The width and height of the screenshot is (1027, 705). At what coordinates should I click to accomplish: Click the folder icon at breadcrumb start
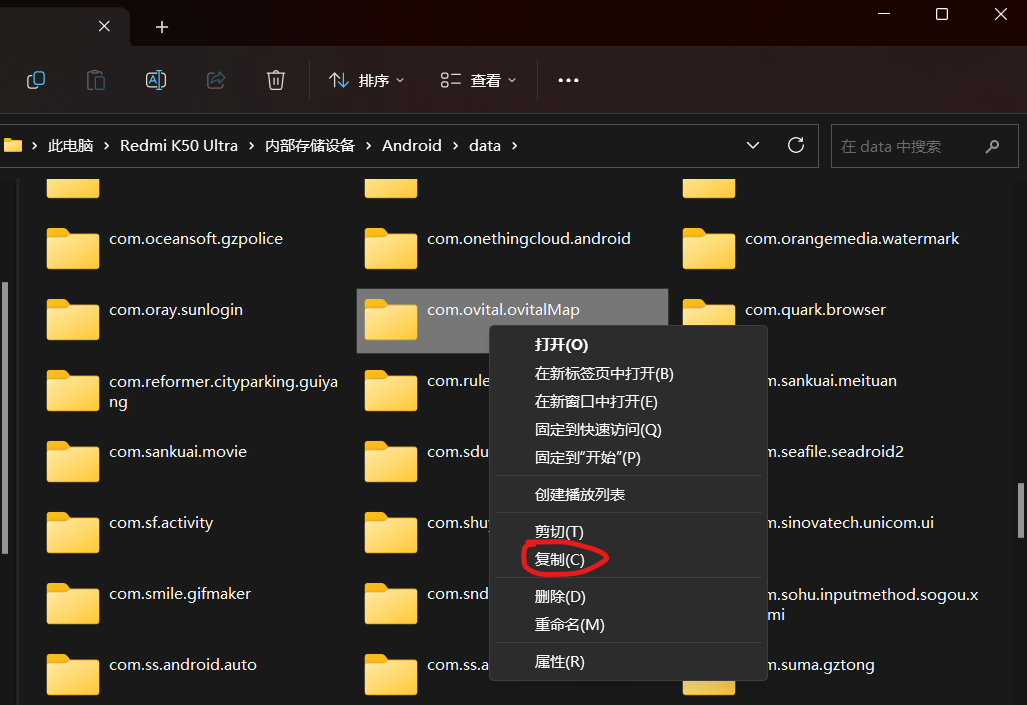point(12,145)
